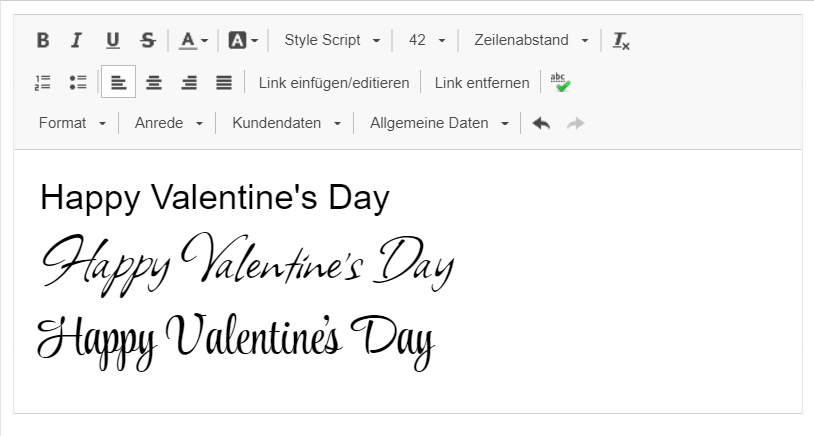Insert a numbered list

43,82
